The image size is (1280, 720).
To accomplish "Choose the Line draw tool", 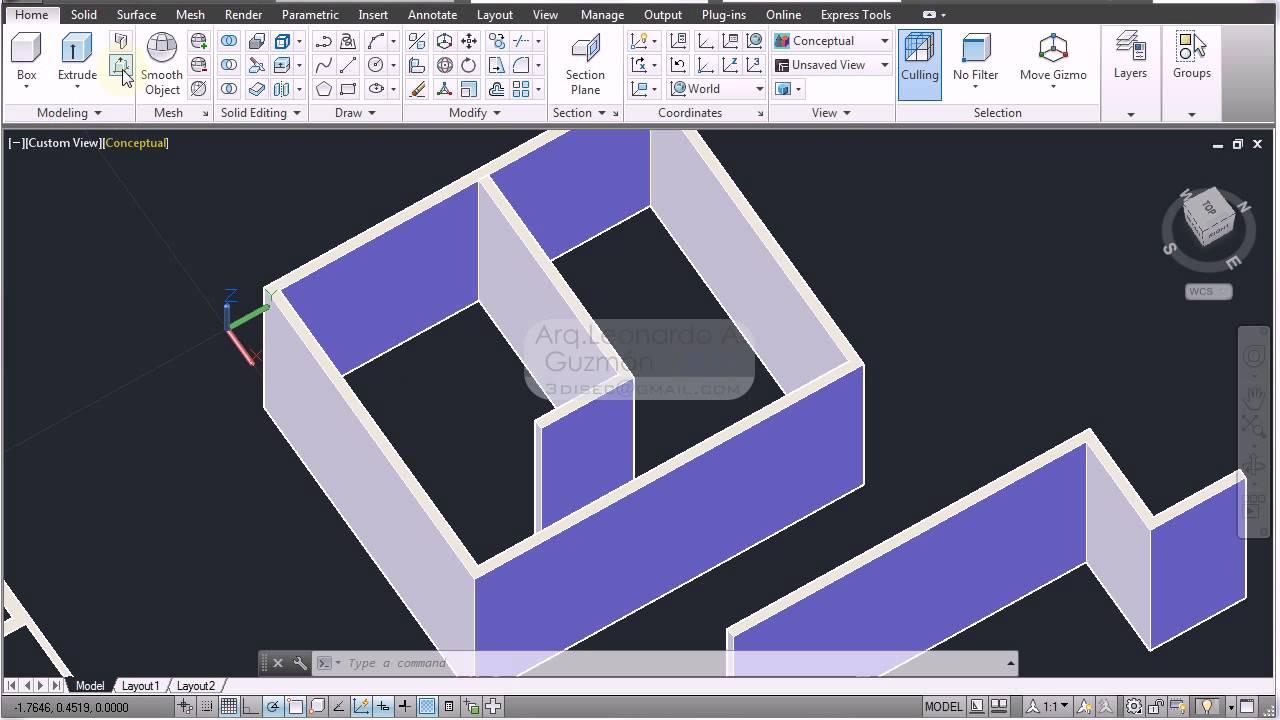I will pos(348,65).
